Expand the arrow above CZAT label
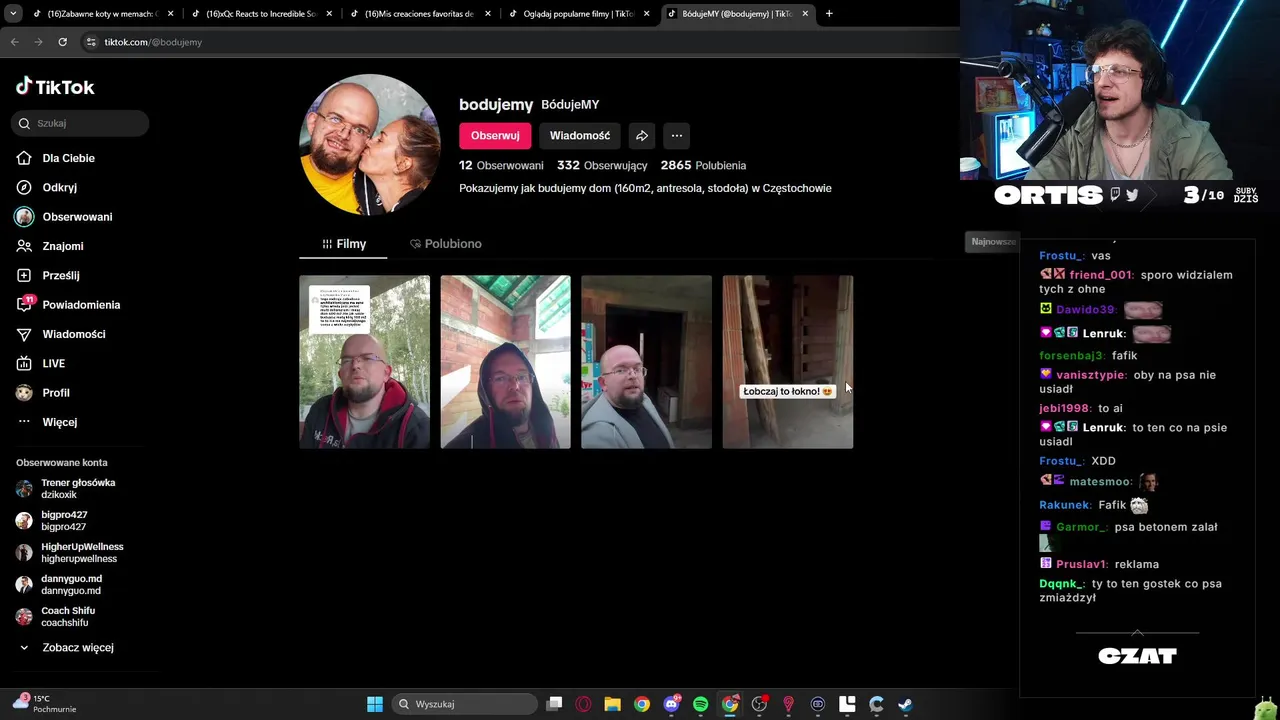 pyautogui.click(x=1137, y=633)
